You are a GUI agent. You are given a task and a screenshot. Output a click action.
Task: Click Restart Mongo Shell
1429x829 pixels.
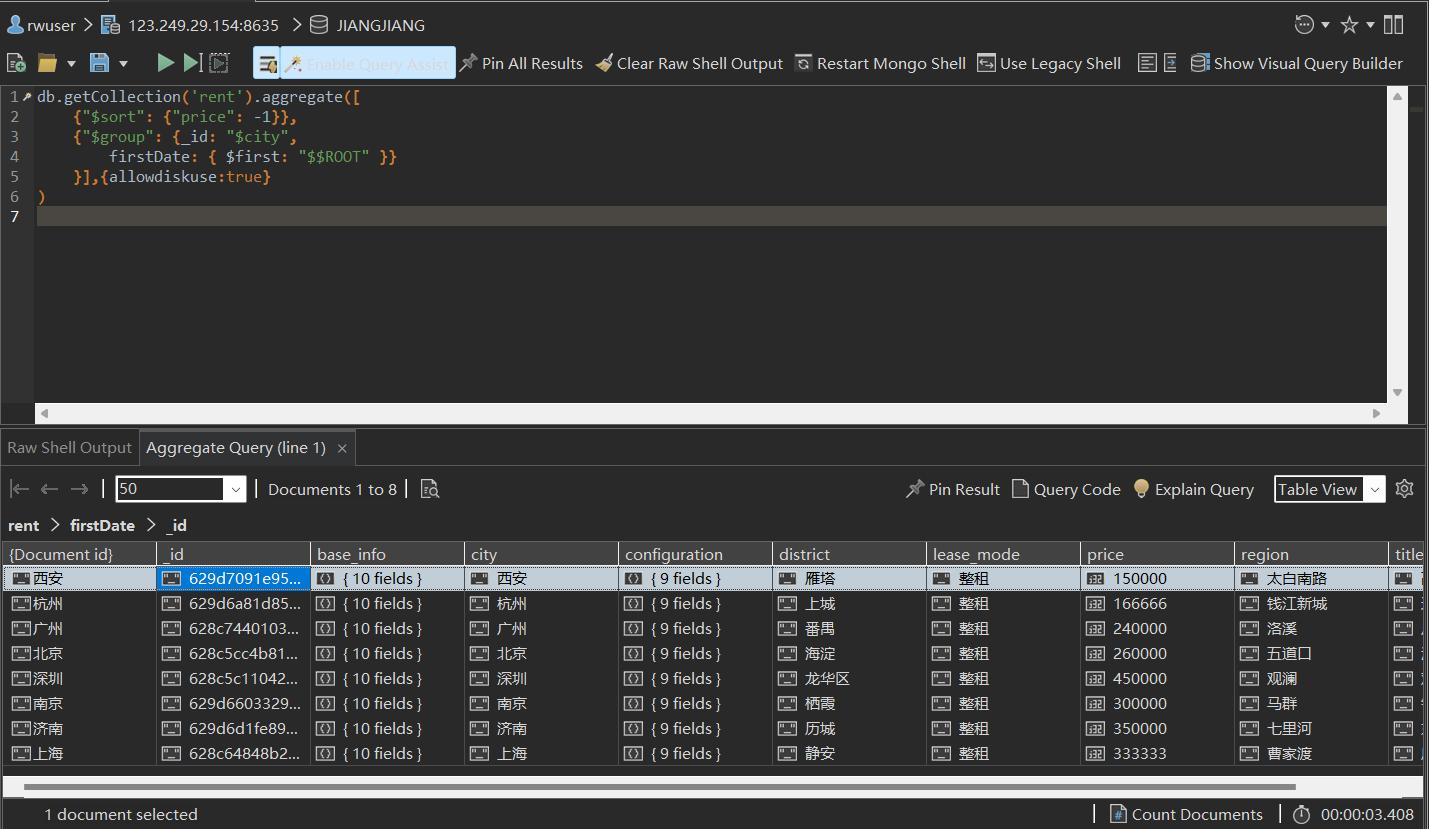tap(880, 63)
